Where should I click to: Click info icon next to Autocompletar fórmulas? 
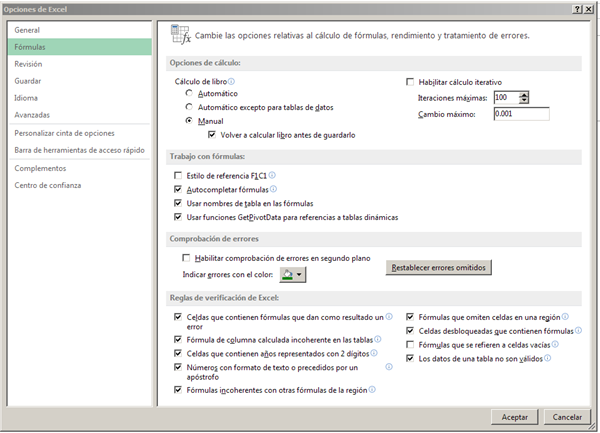[x=273, y=189]
